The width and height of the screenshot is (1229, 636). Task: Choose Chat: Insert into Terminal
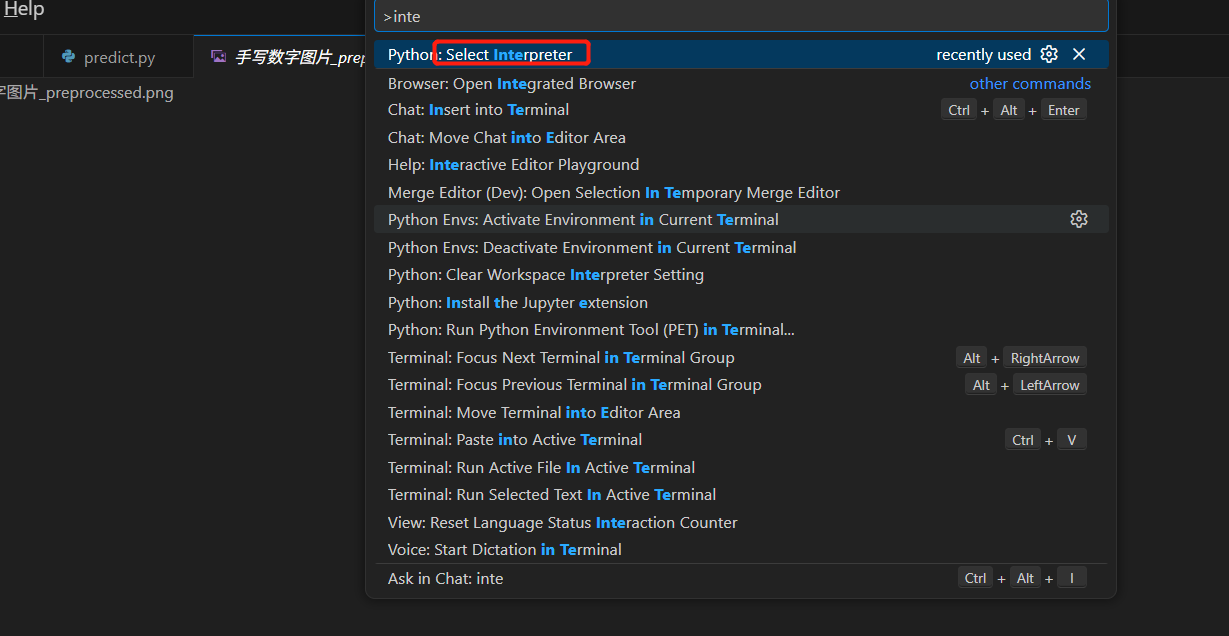pyautogui.click(x=741, y=110)
